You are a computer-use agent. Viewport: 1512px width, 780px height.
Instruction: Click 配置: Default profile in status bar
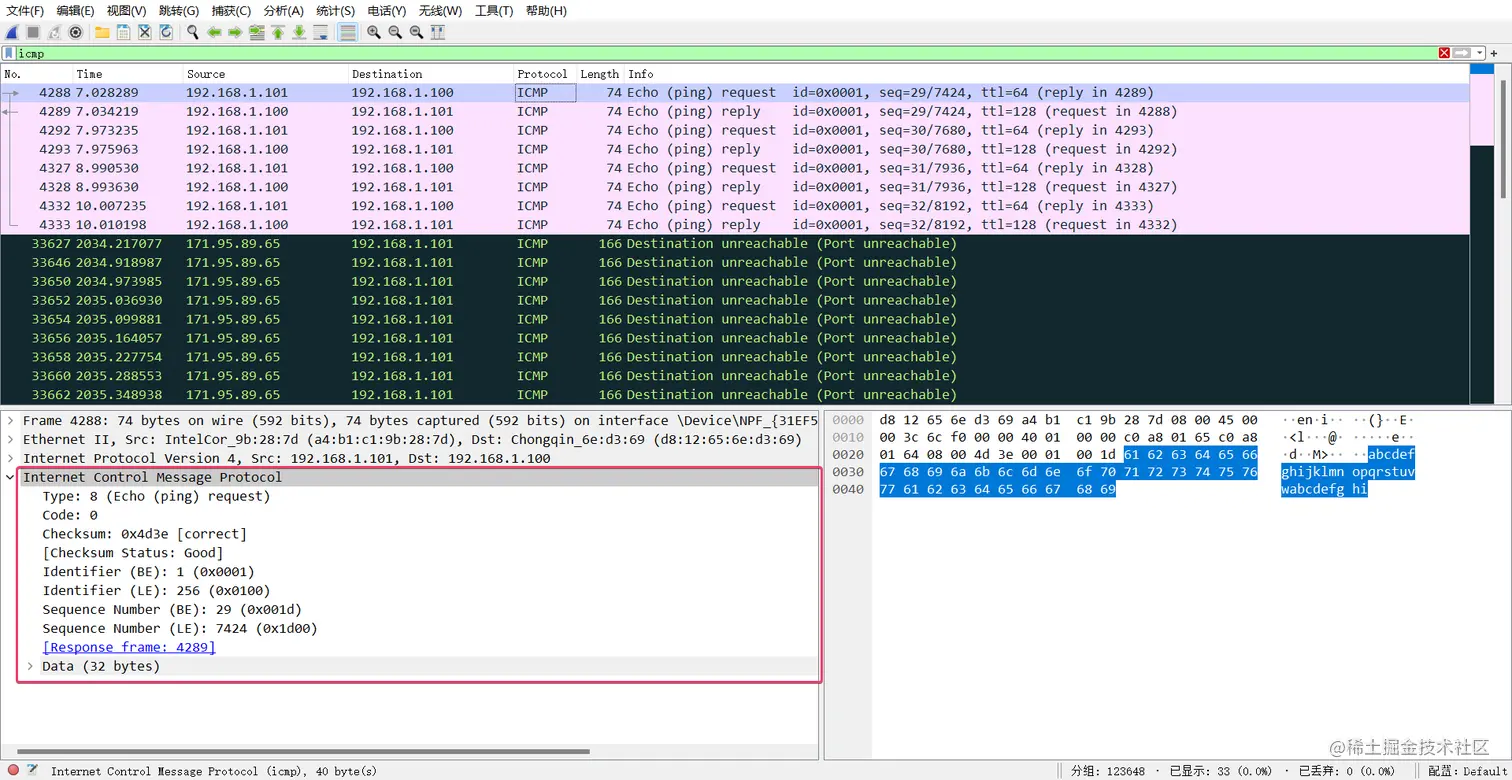point(1467,771)
